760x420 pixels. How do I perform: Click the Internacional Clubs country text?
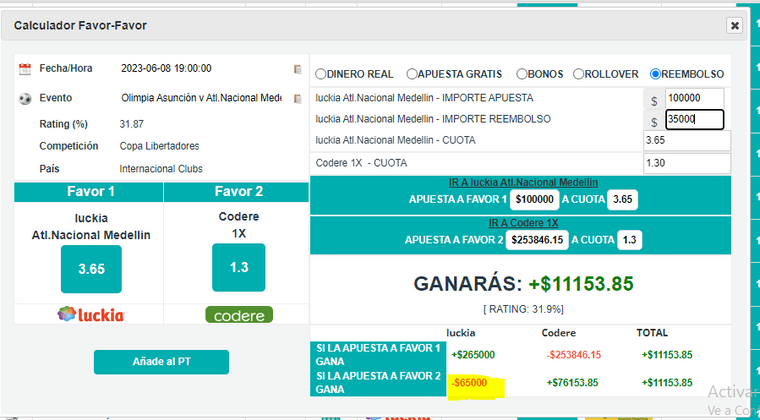tap(161, 169)
